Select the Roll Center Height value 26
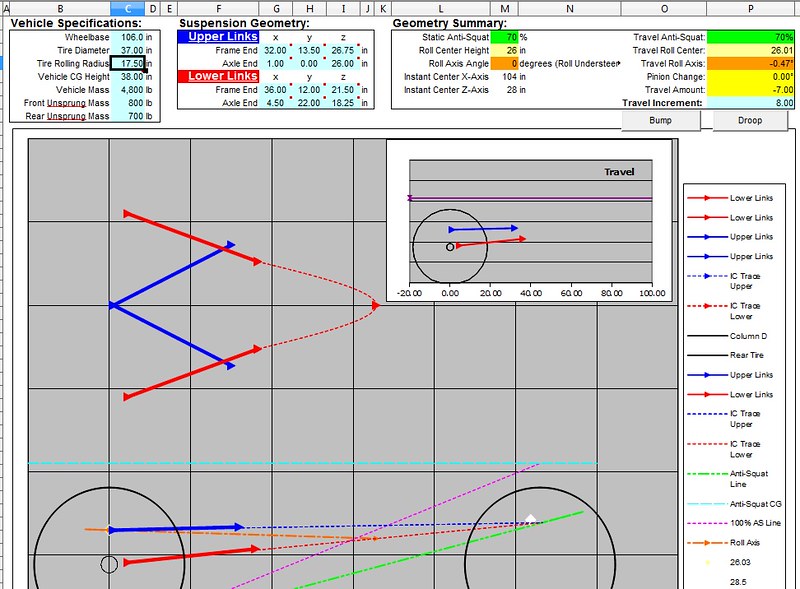800x589 pixels. (x=504, y=50)
